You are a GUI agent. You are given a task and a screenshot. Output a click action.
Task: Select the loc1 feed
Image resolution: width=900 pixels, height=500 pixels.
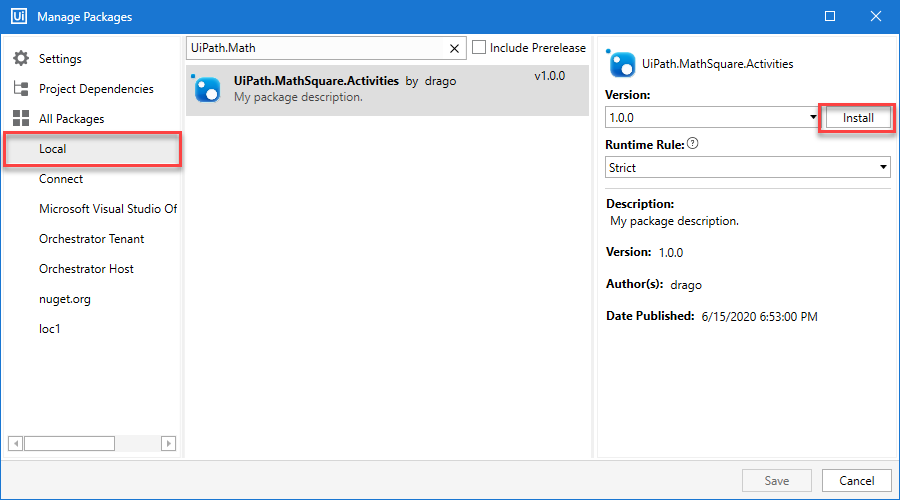[49, 329]
